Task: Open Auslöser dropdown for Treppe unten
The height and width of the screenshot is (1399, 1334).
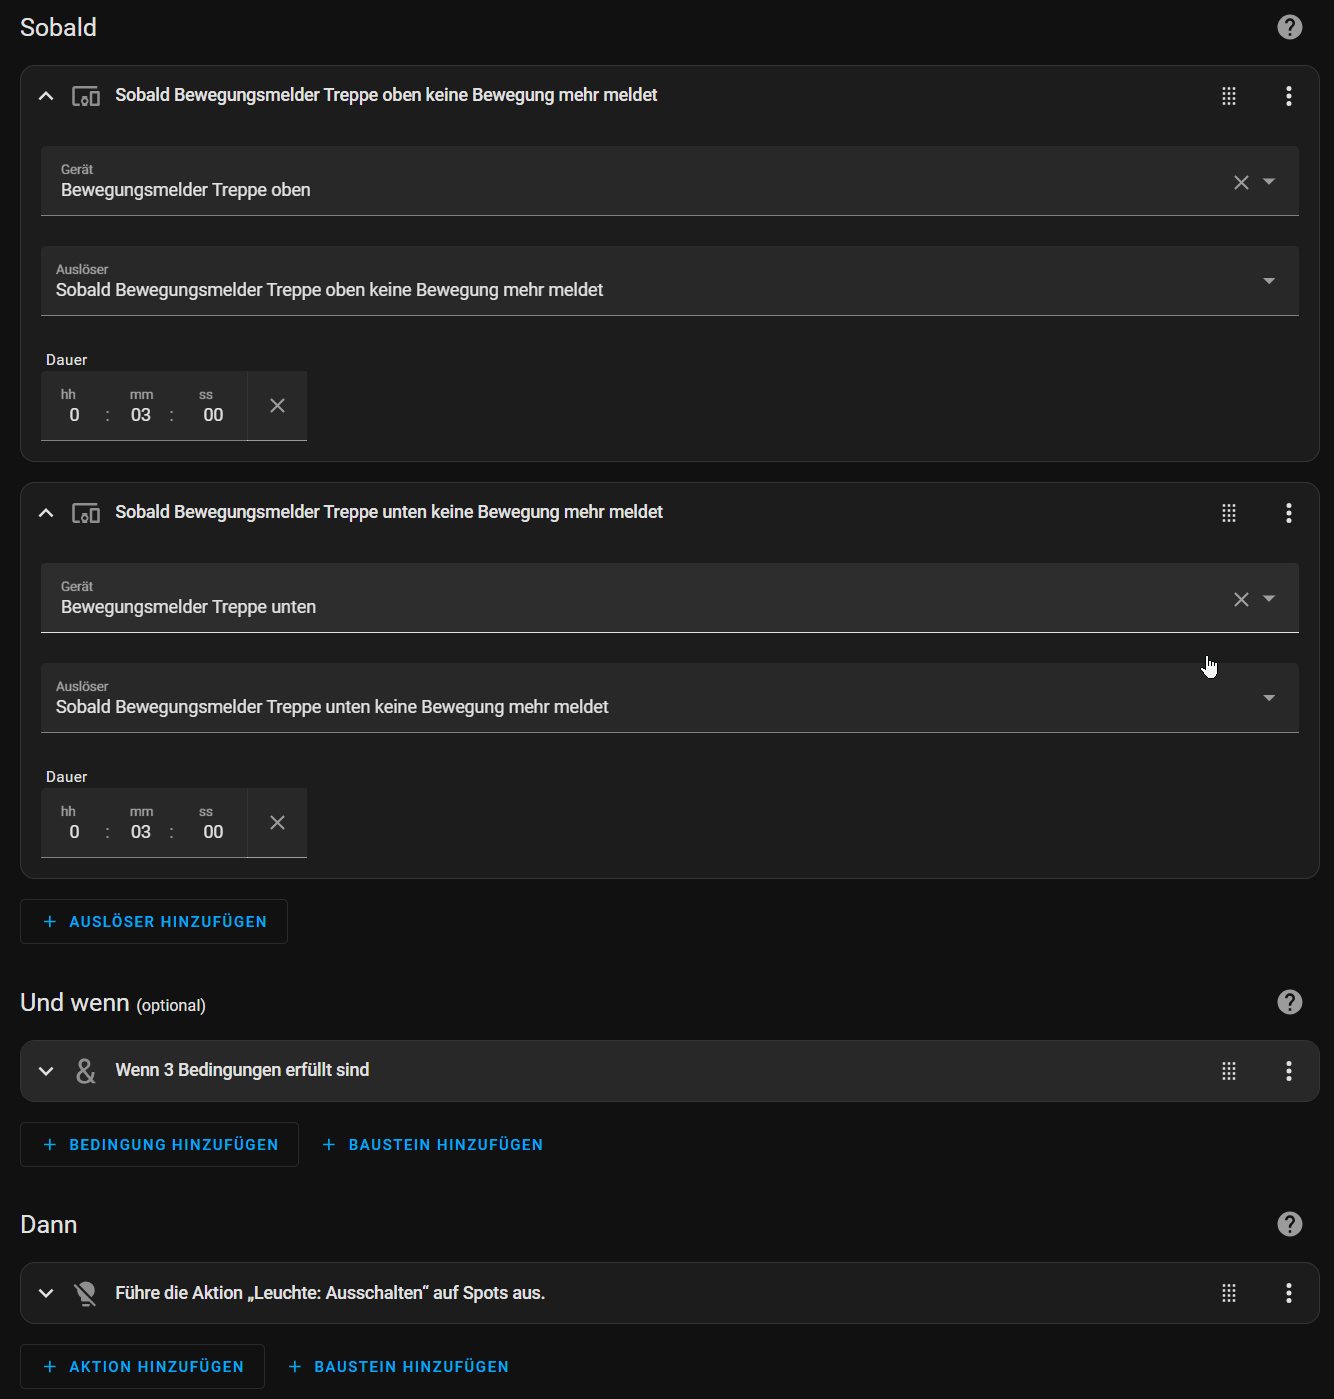Action: (670, 698)
